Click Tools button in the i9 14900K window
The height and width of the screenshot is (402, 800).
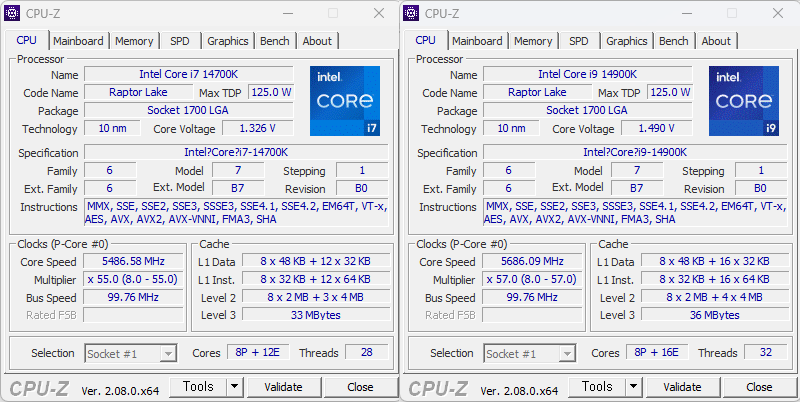(597, 387)
